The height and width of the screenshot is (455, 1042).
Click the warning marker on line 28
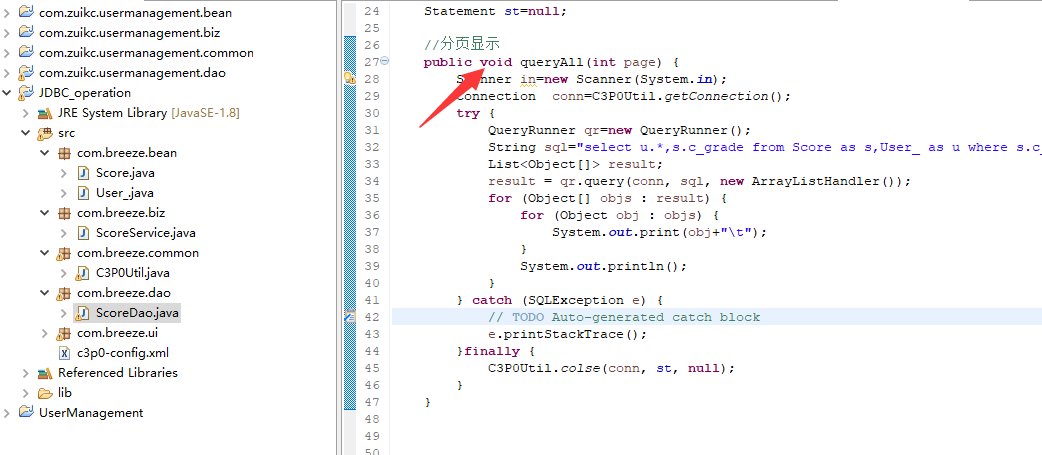[350, 79]
